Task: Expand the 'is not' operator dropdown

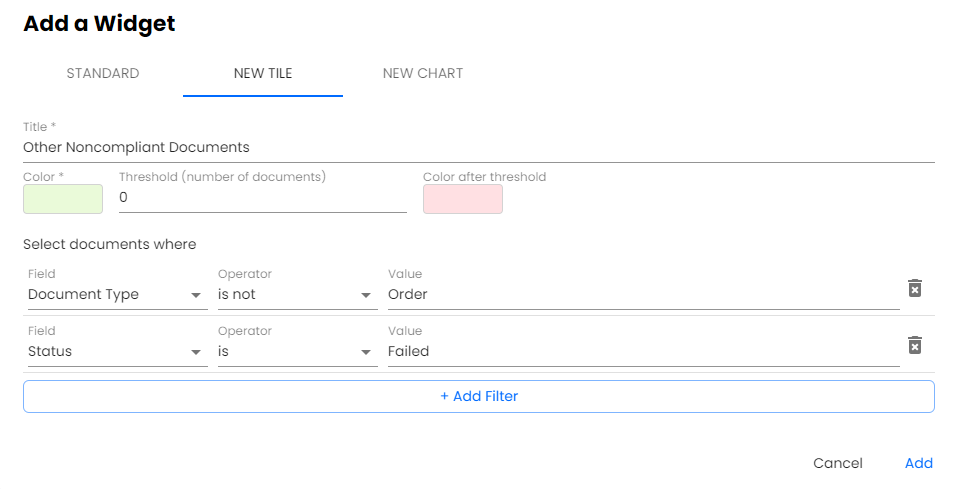Action: coord(296,295)
